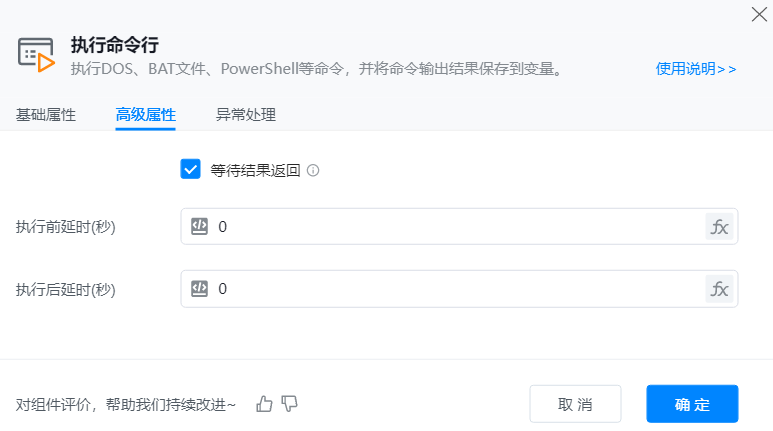Open the 异常处理 tab
The image size is (773, 431).
click(246, 114)
